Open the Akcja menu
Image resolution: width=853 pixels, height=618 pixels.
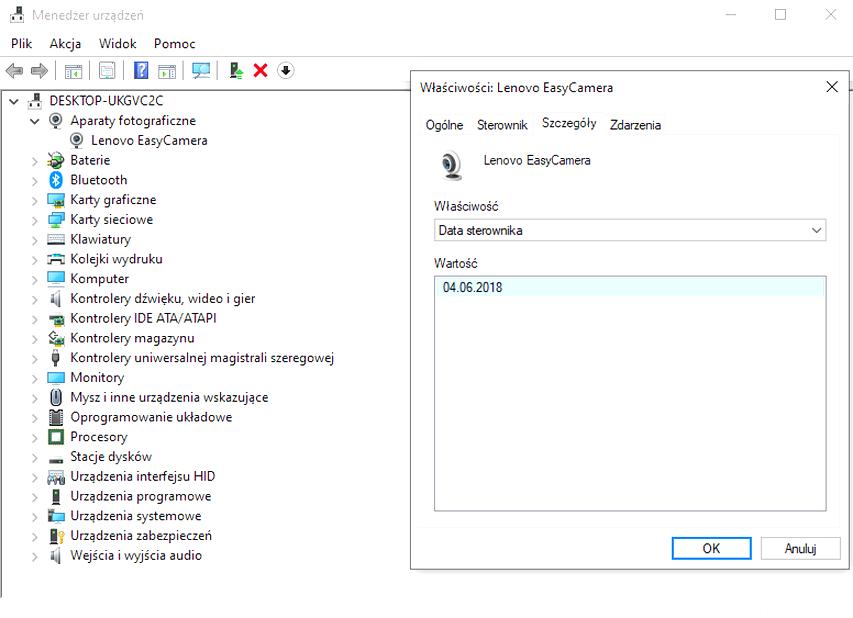(x=65, y=44)
